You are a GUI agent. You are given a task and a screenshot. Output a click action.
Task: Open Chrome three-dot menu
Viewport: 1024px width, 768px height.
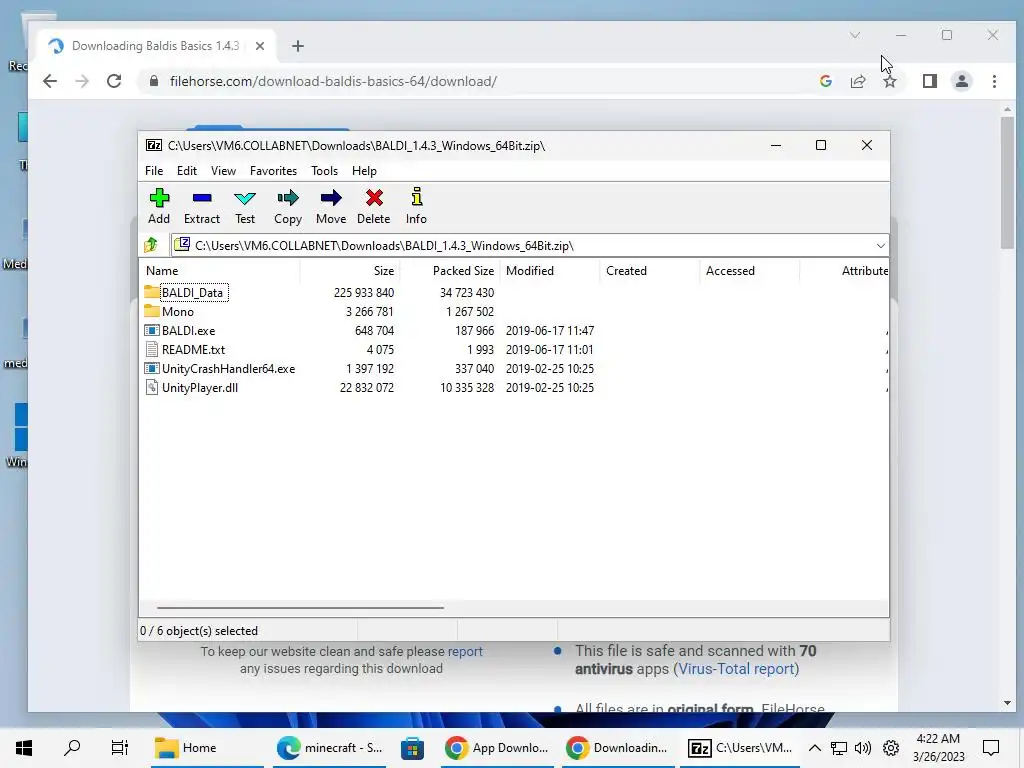pos(994,81)
